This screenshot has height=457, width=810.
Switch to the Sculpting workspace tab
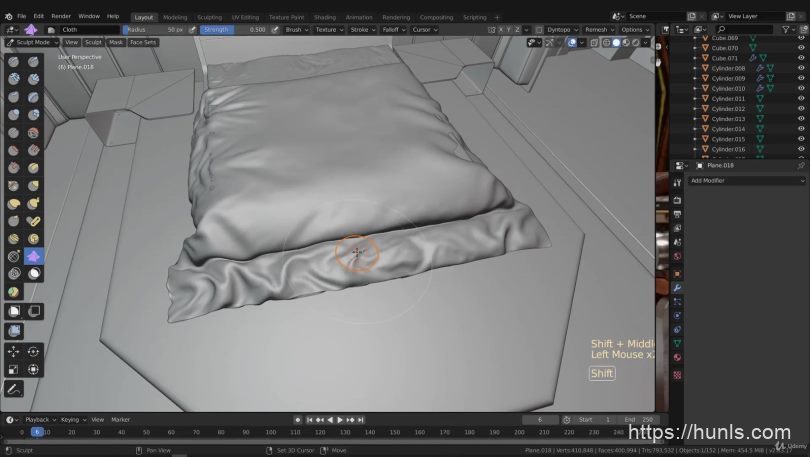(x=209, y=18)
